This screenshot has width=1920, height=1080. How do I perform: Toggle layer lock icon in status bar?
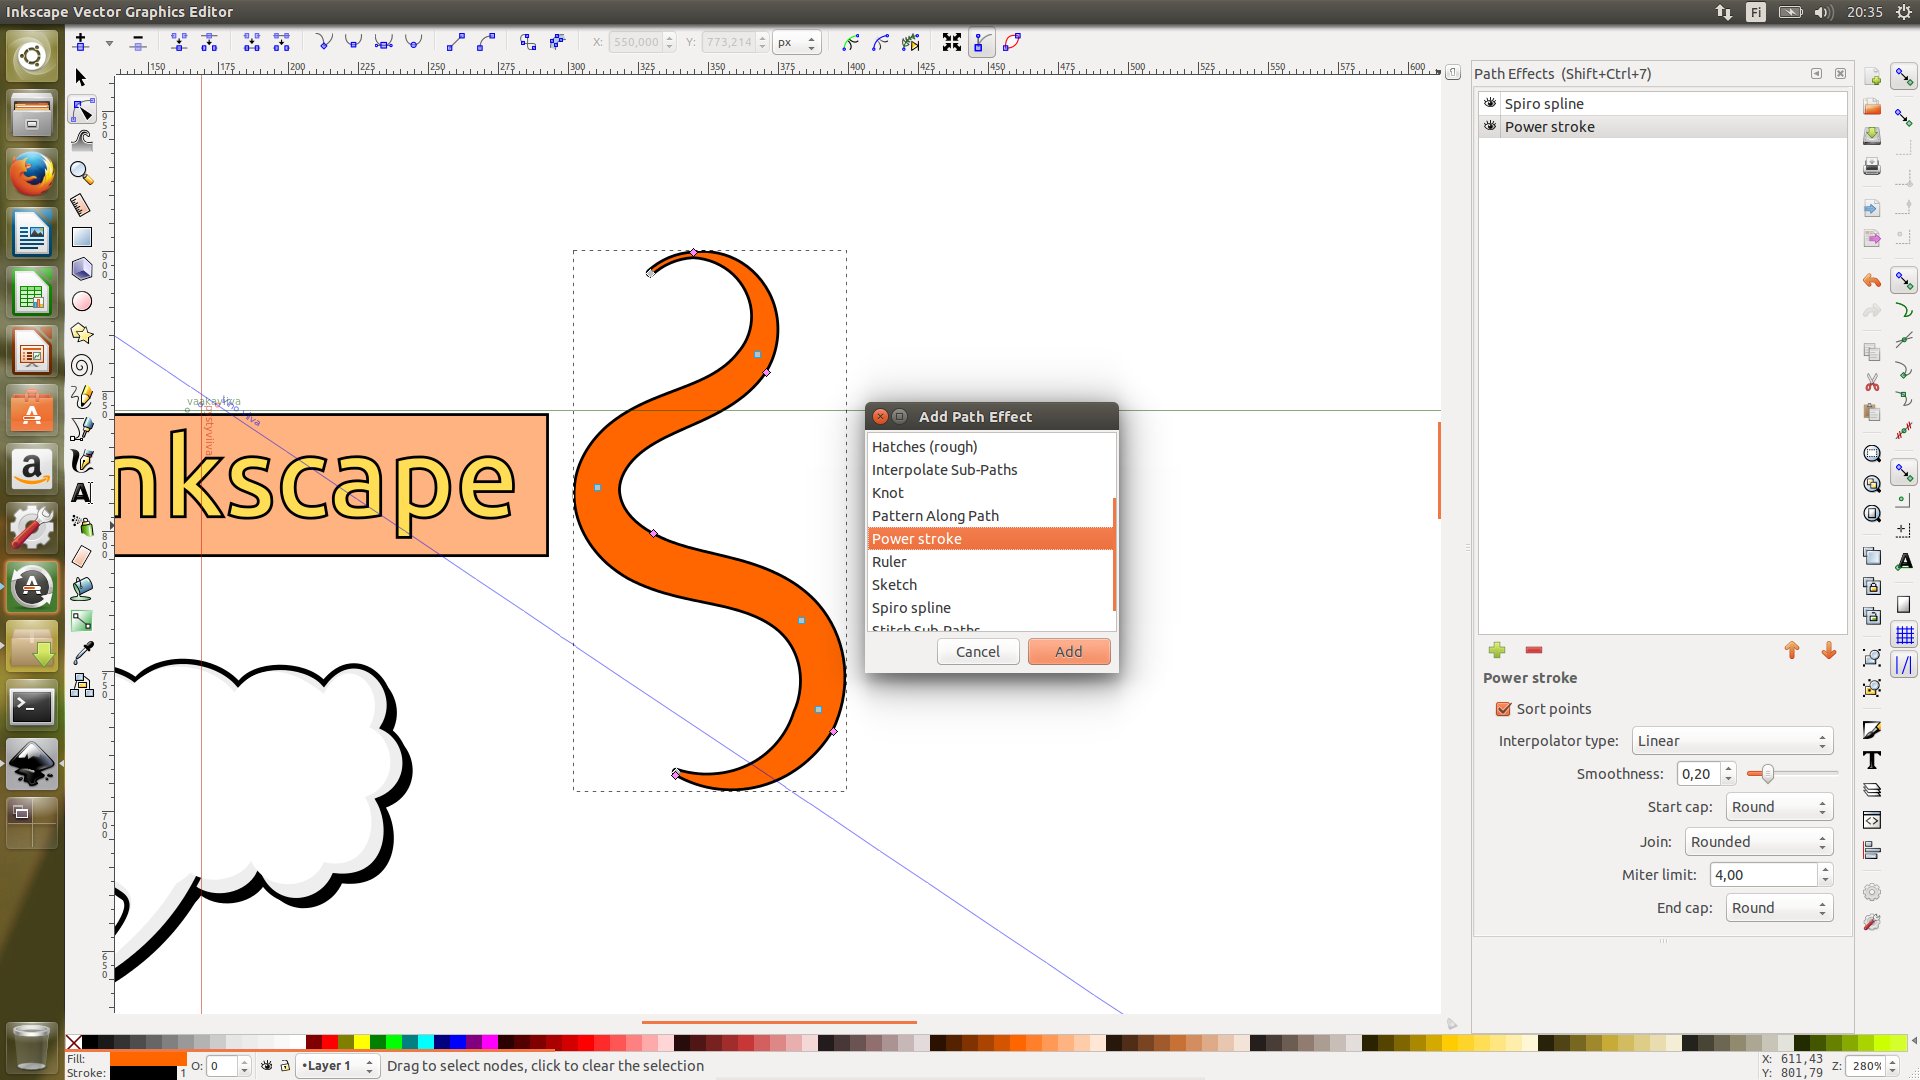point(284,1066)
